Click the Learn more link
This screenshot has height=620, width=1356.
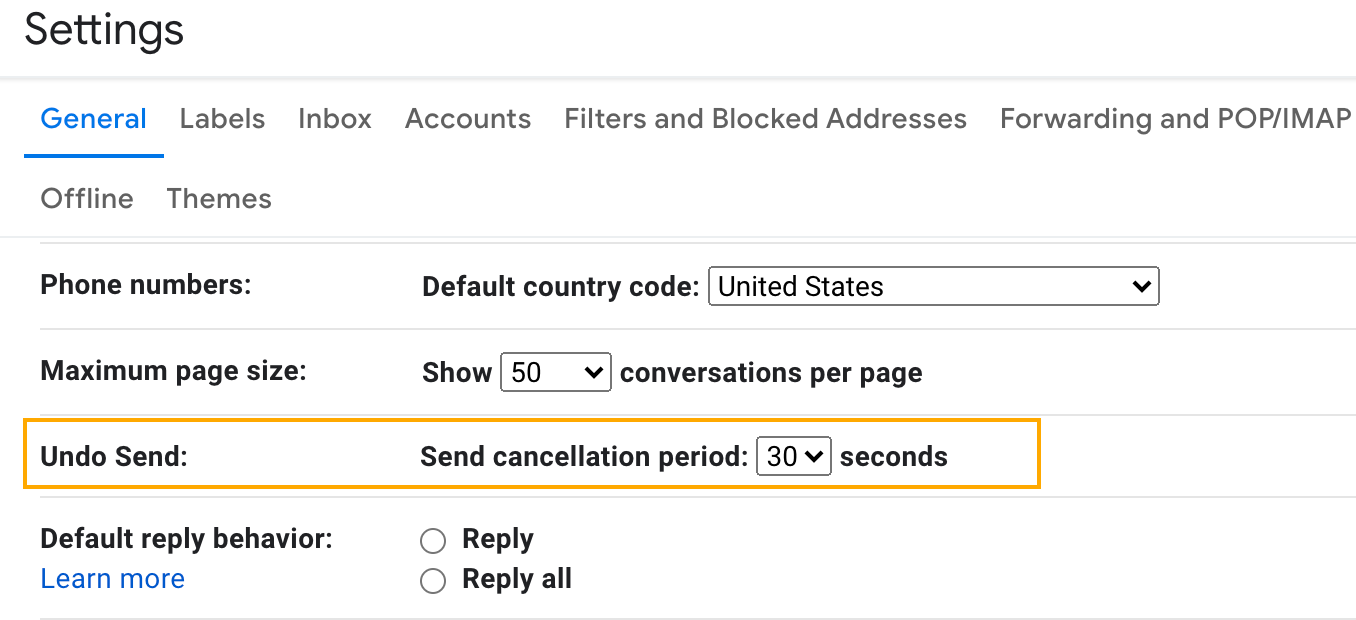(112, 579)
